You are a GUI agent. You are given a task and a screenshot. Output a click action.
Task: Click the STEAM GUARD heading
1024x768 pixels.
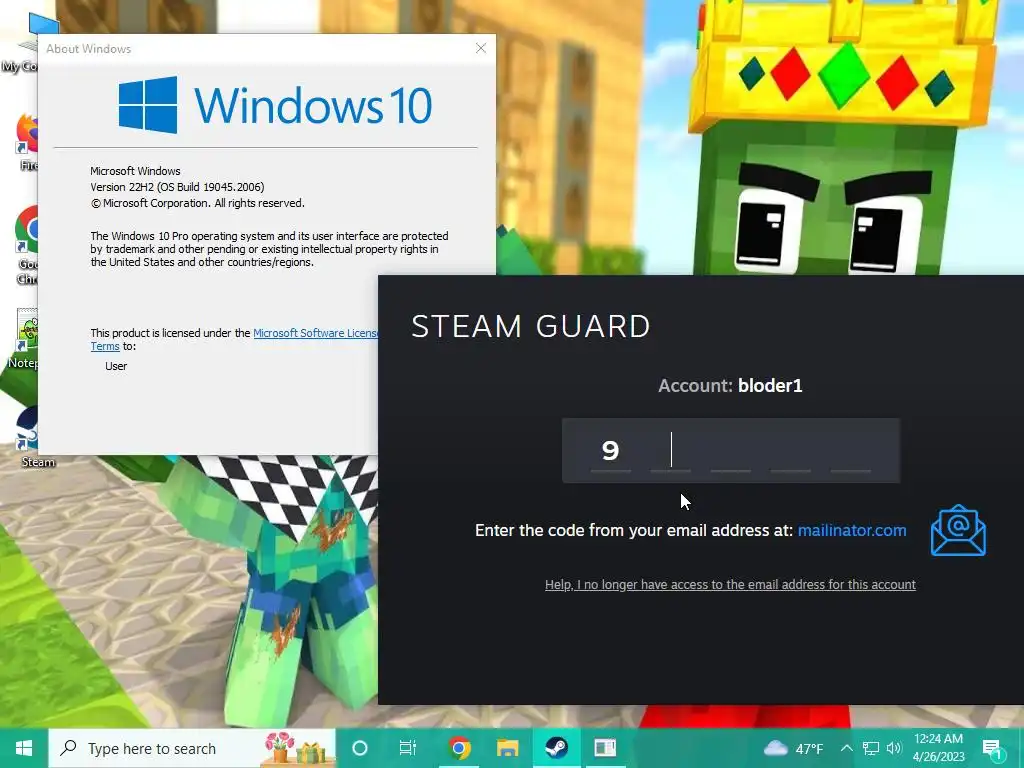(531, 326)
